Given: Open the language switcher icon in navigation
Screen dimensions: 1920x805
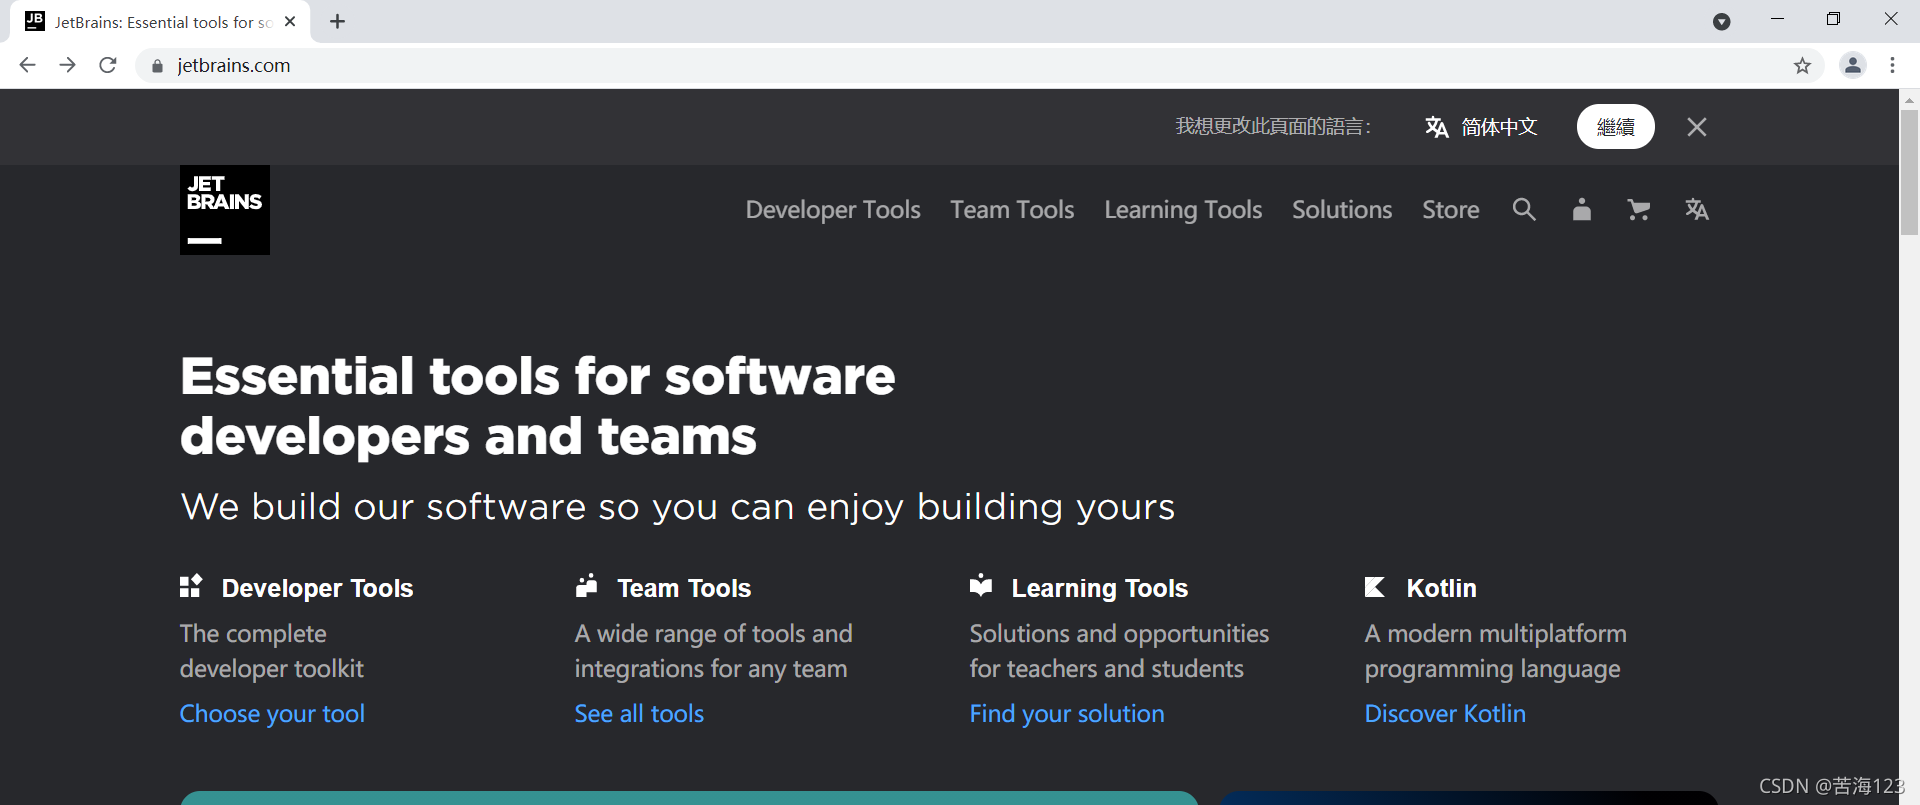Looking at the screenshot, I should (1696, 209).
